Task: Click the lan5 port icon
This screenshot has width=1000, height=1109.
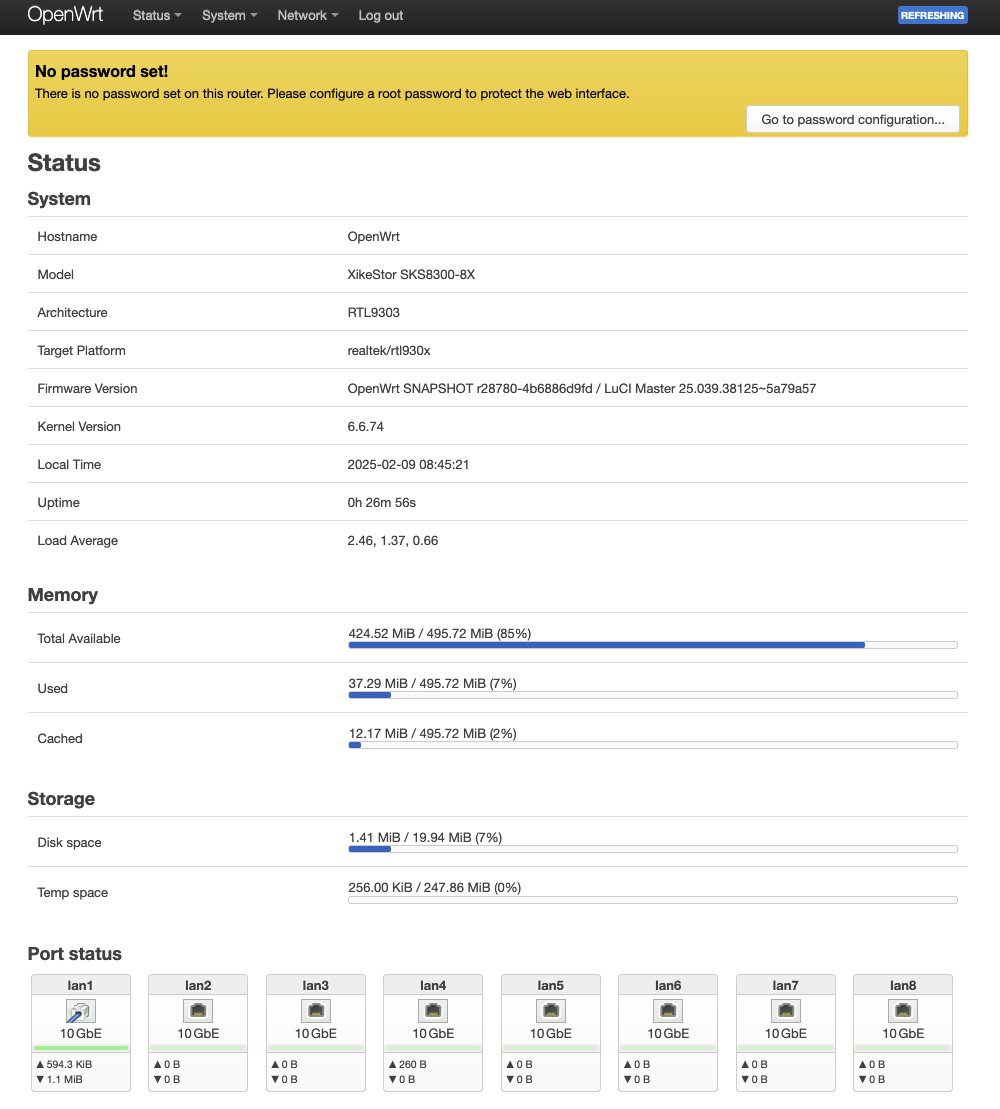Action: point(551,1011)
